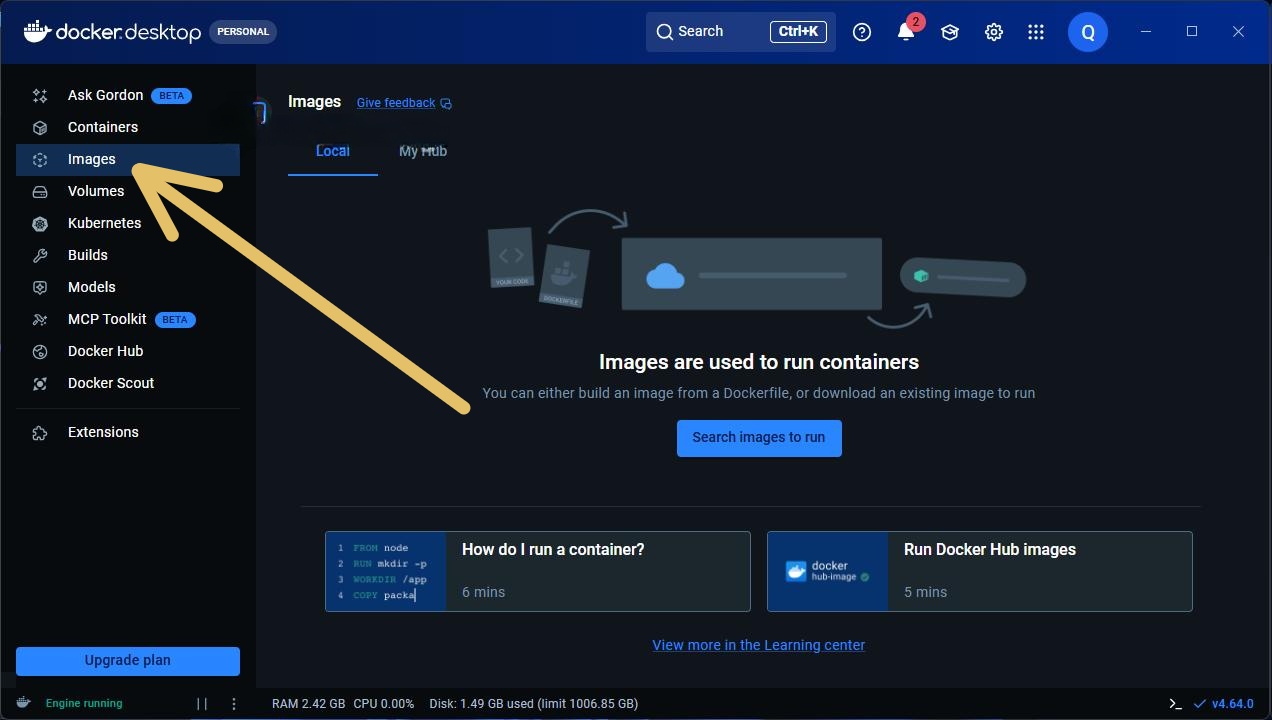Open the Volumes section

pyautogui.click(x=128, y=192)
